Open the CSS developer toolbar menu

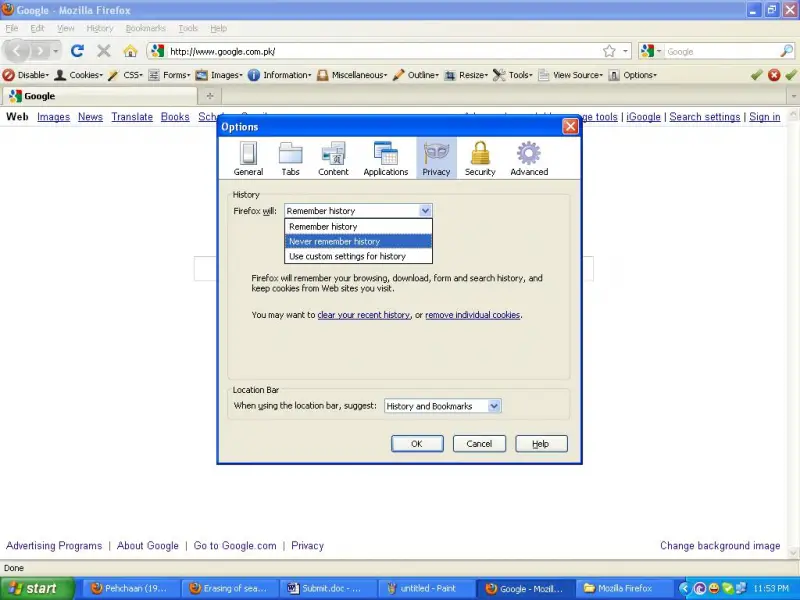(126, 75)
